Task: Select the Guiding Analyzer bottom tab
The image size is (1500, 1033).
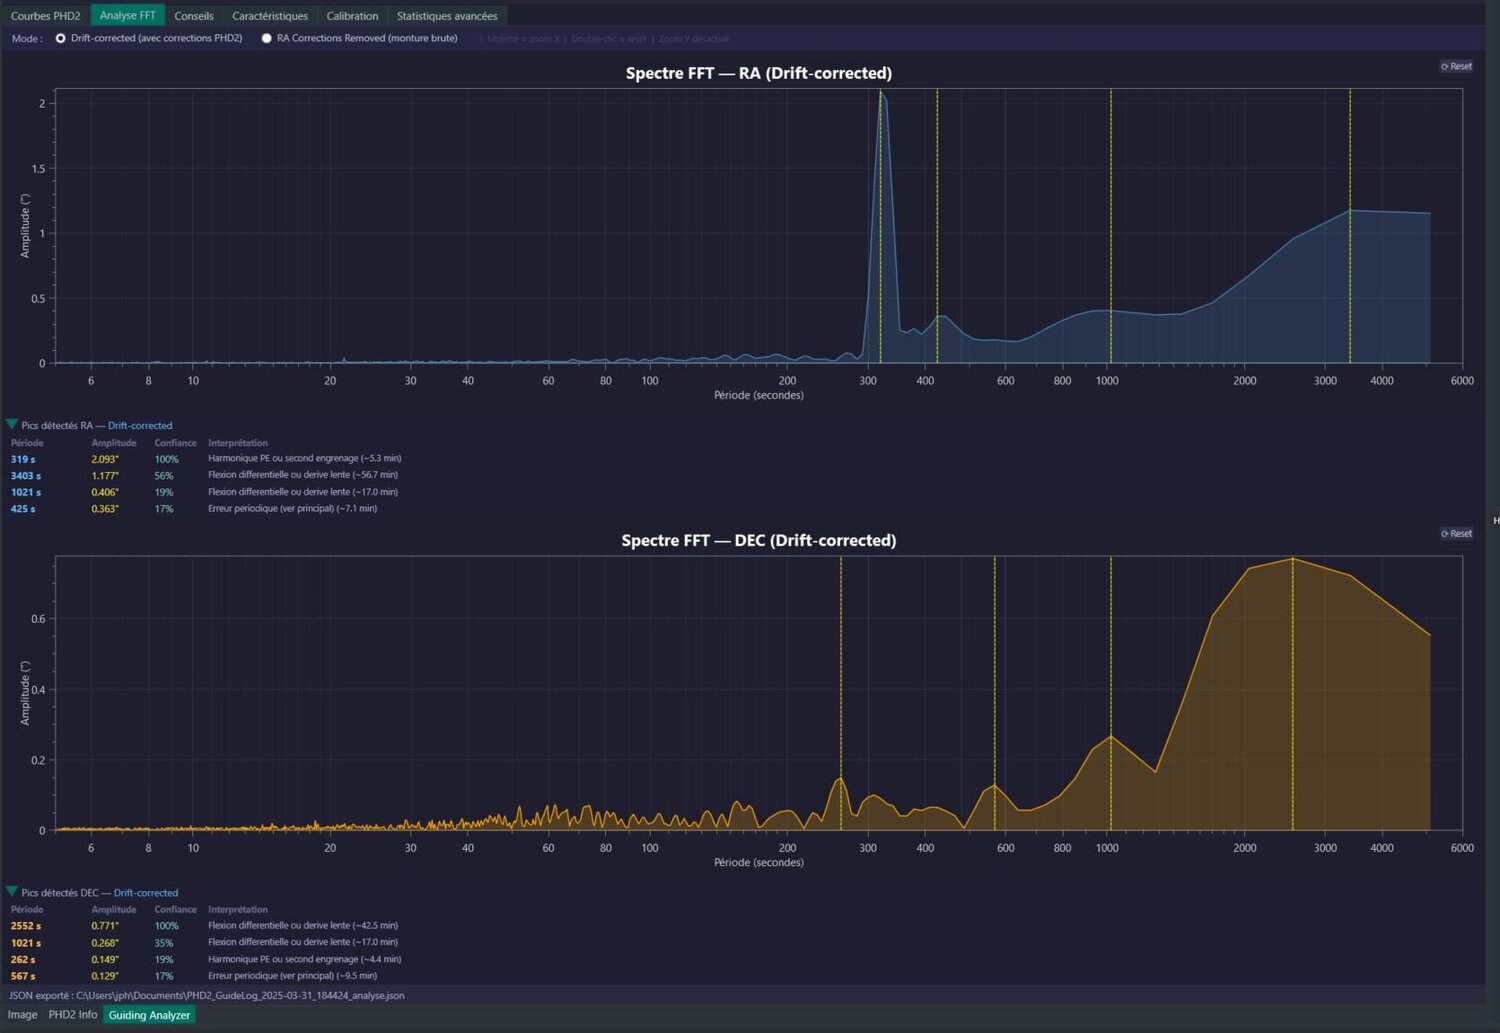Action: coord(149,1014)
